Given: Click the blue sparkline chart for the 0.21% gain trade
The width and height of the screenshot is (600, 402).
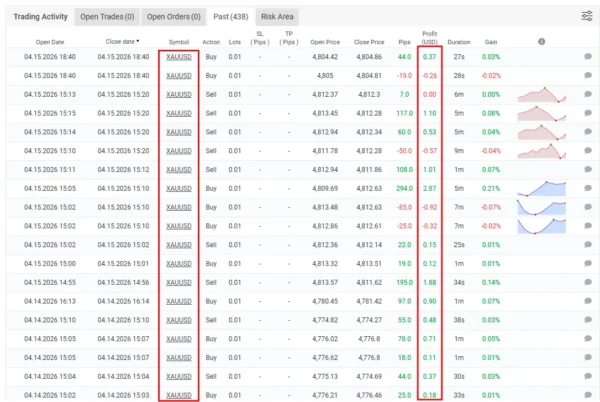Looking at the screenshot, I should 541,188.
